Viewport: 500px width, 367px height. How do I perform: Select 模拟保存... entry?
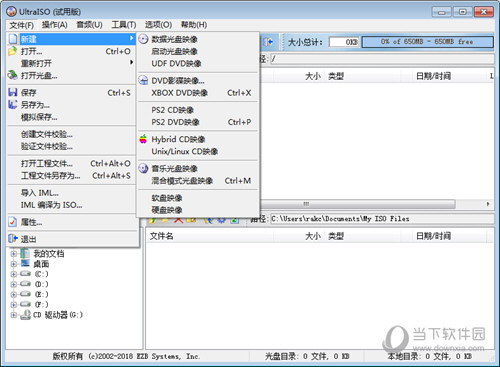(x=71, y=117)
